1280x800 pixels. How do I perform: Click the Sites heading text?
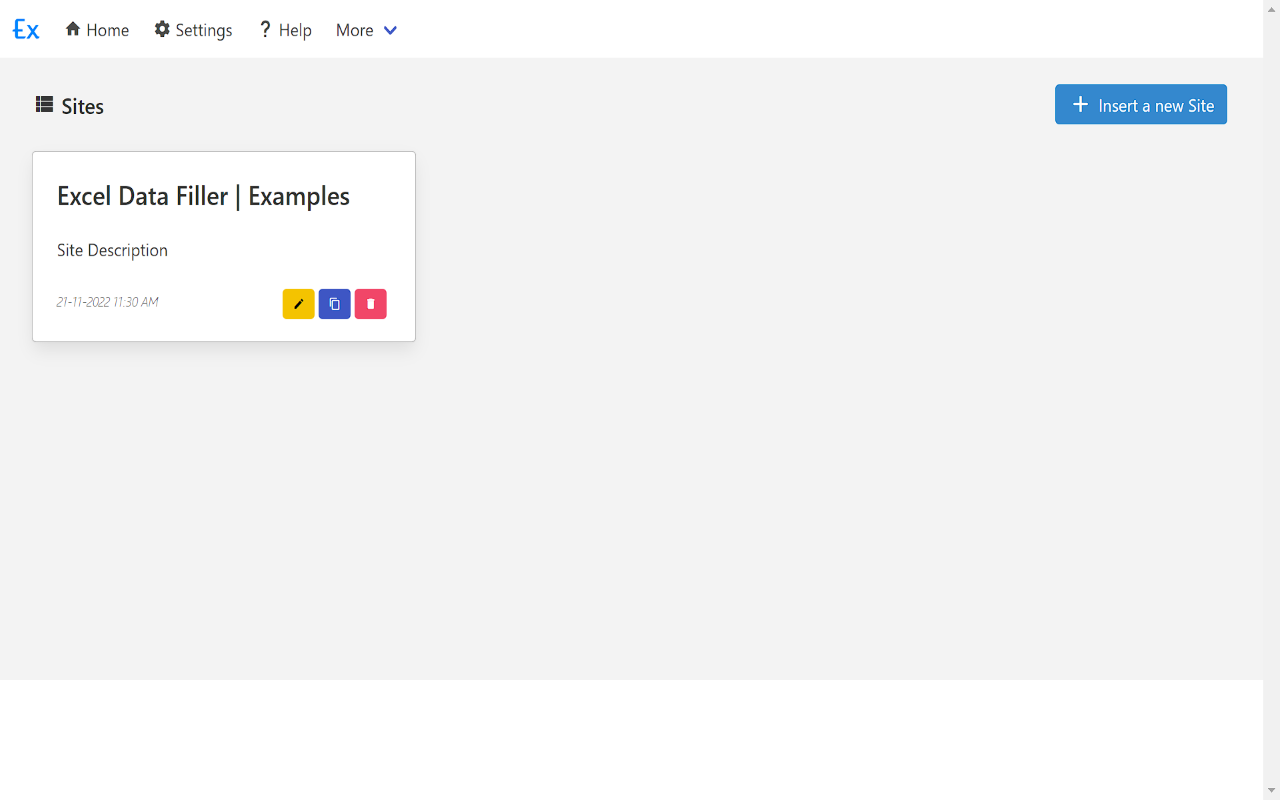83,106
